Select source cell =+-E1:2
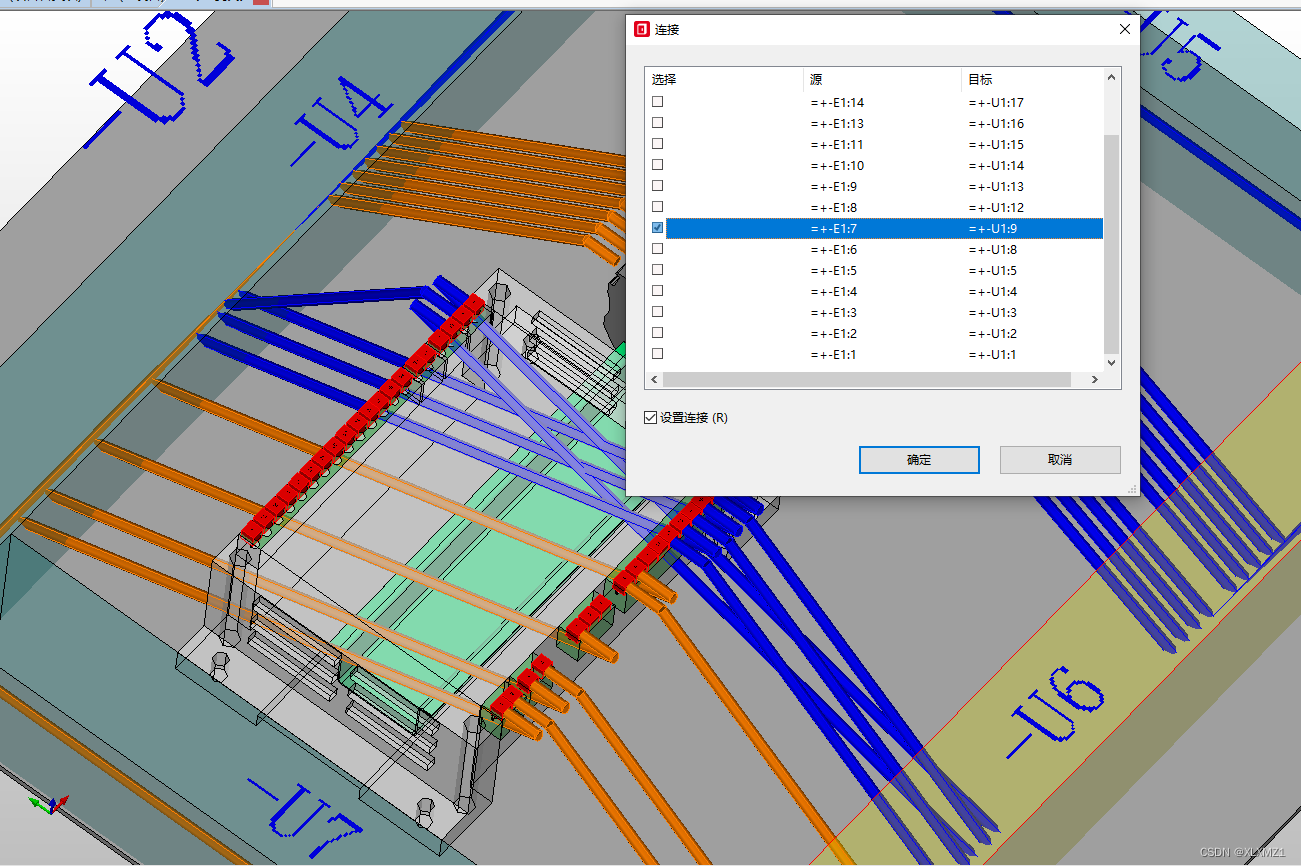 coord(834,334)
